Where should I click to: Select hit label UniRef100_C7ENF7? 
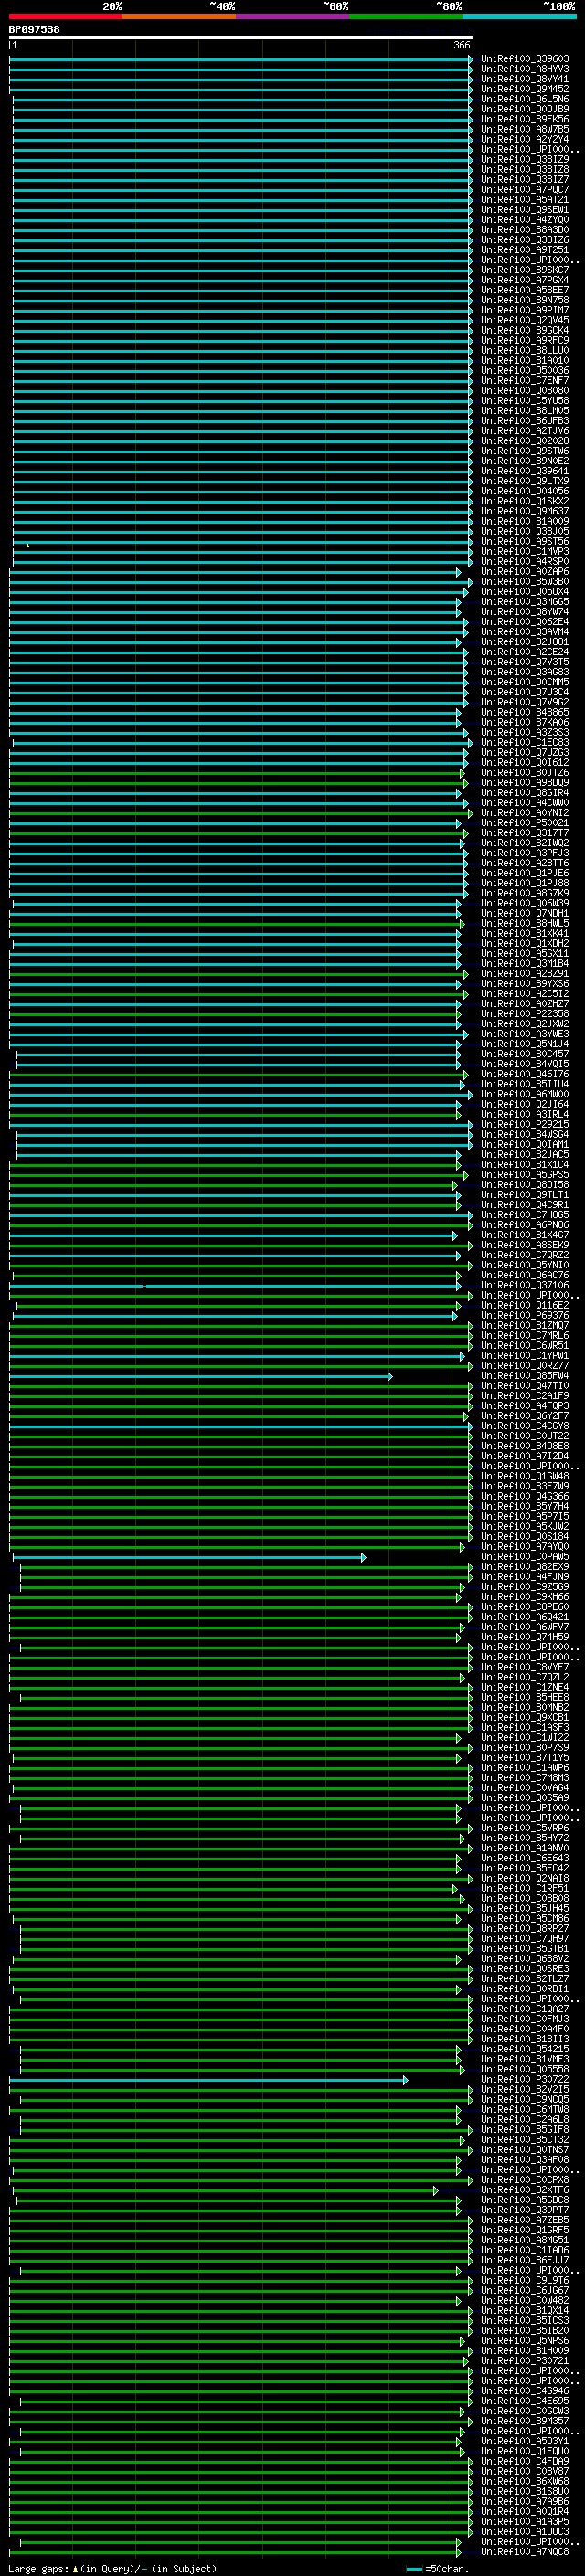[x=525, y=381]
